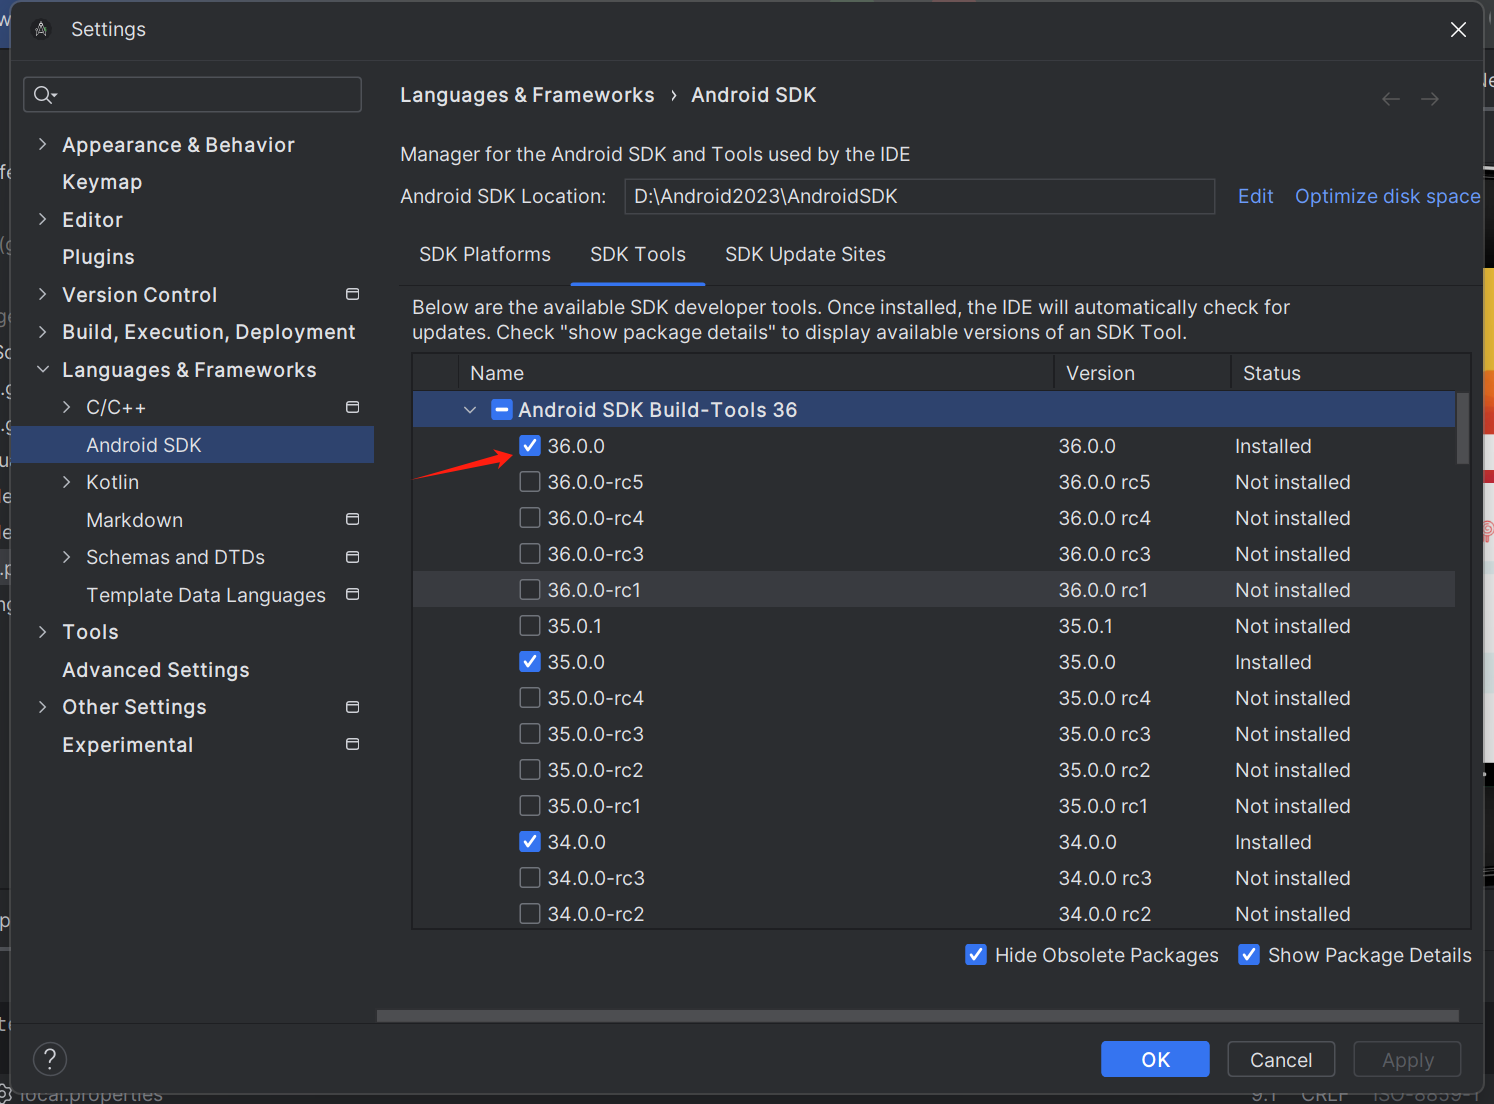Click the project-level icon beside Markdown

[x=352, y=519]
